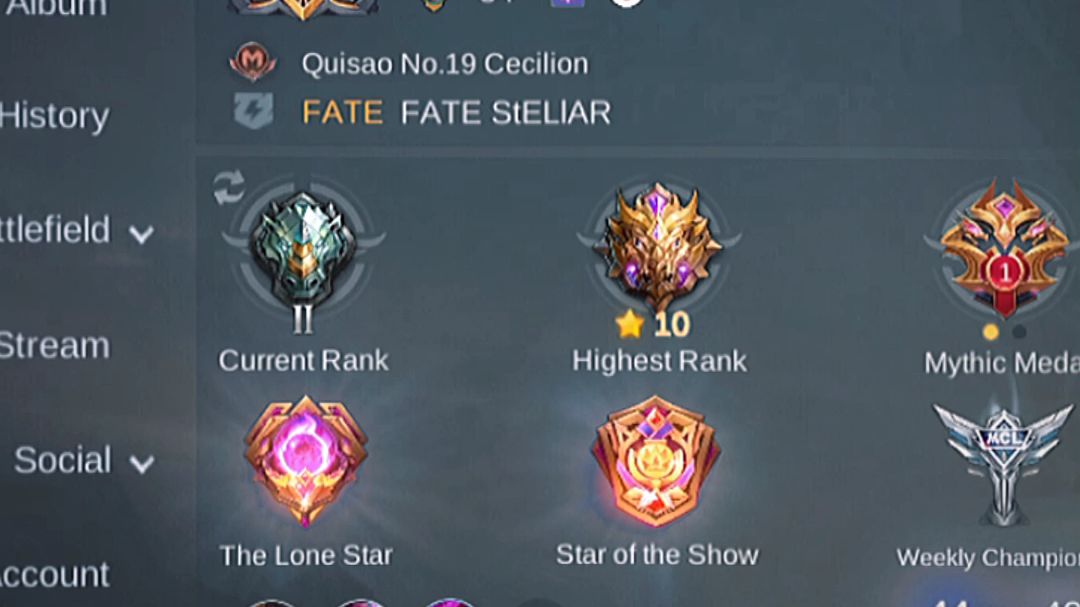Click the rank swap arrows icon
The width and height of the screenshot is (1080, 607).
pos(229,187)
